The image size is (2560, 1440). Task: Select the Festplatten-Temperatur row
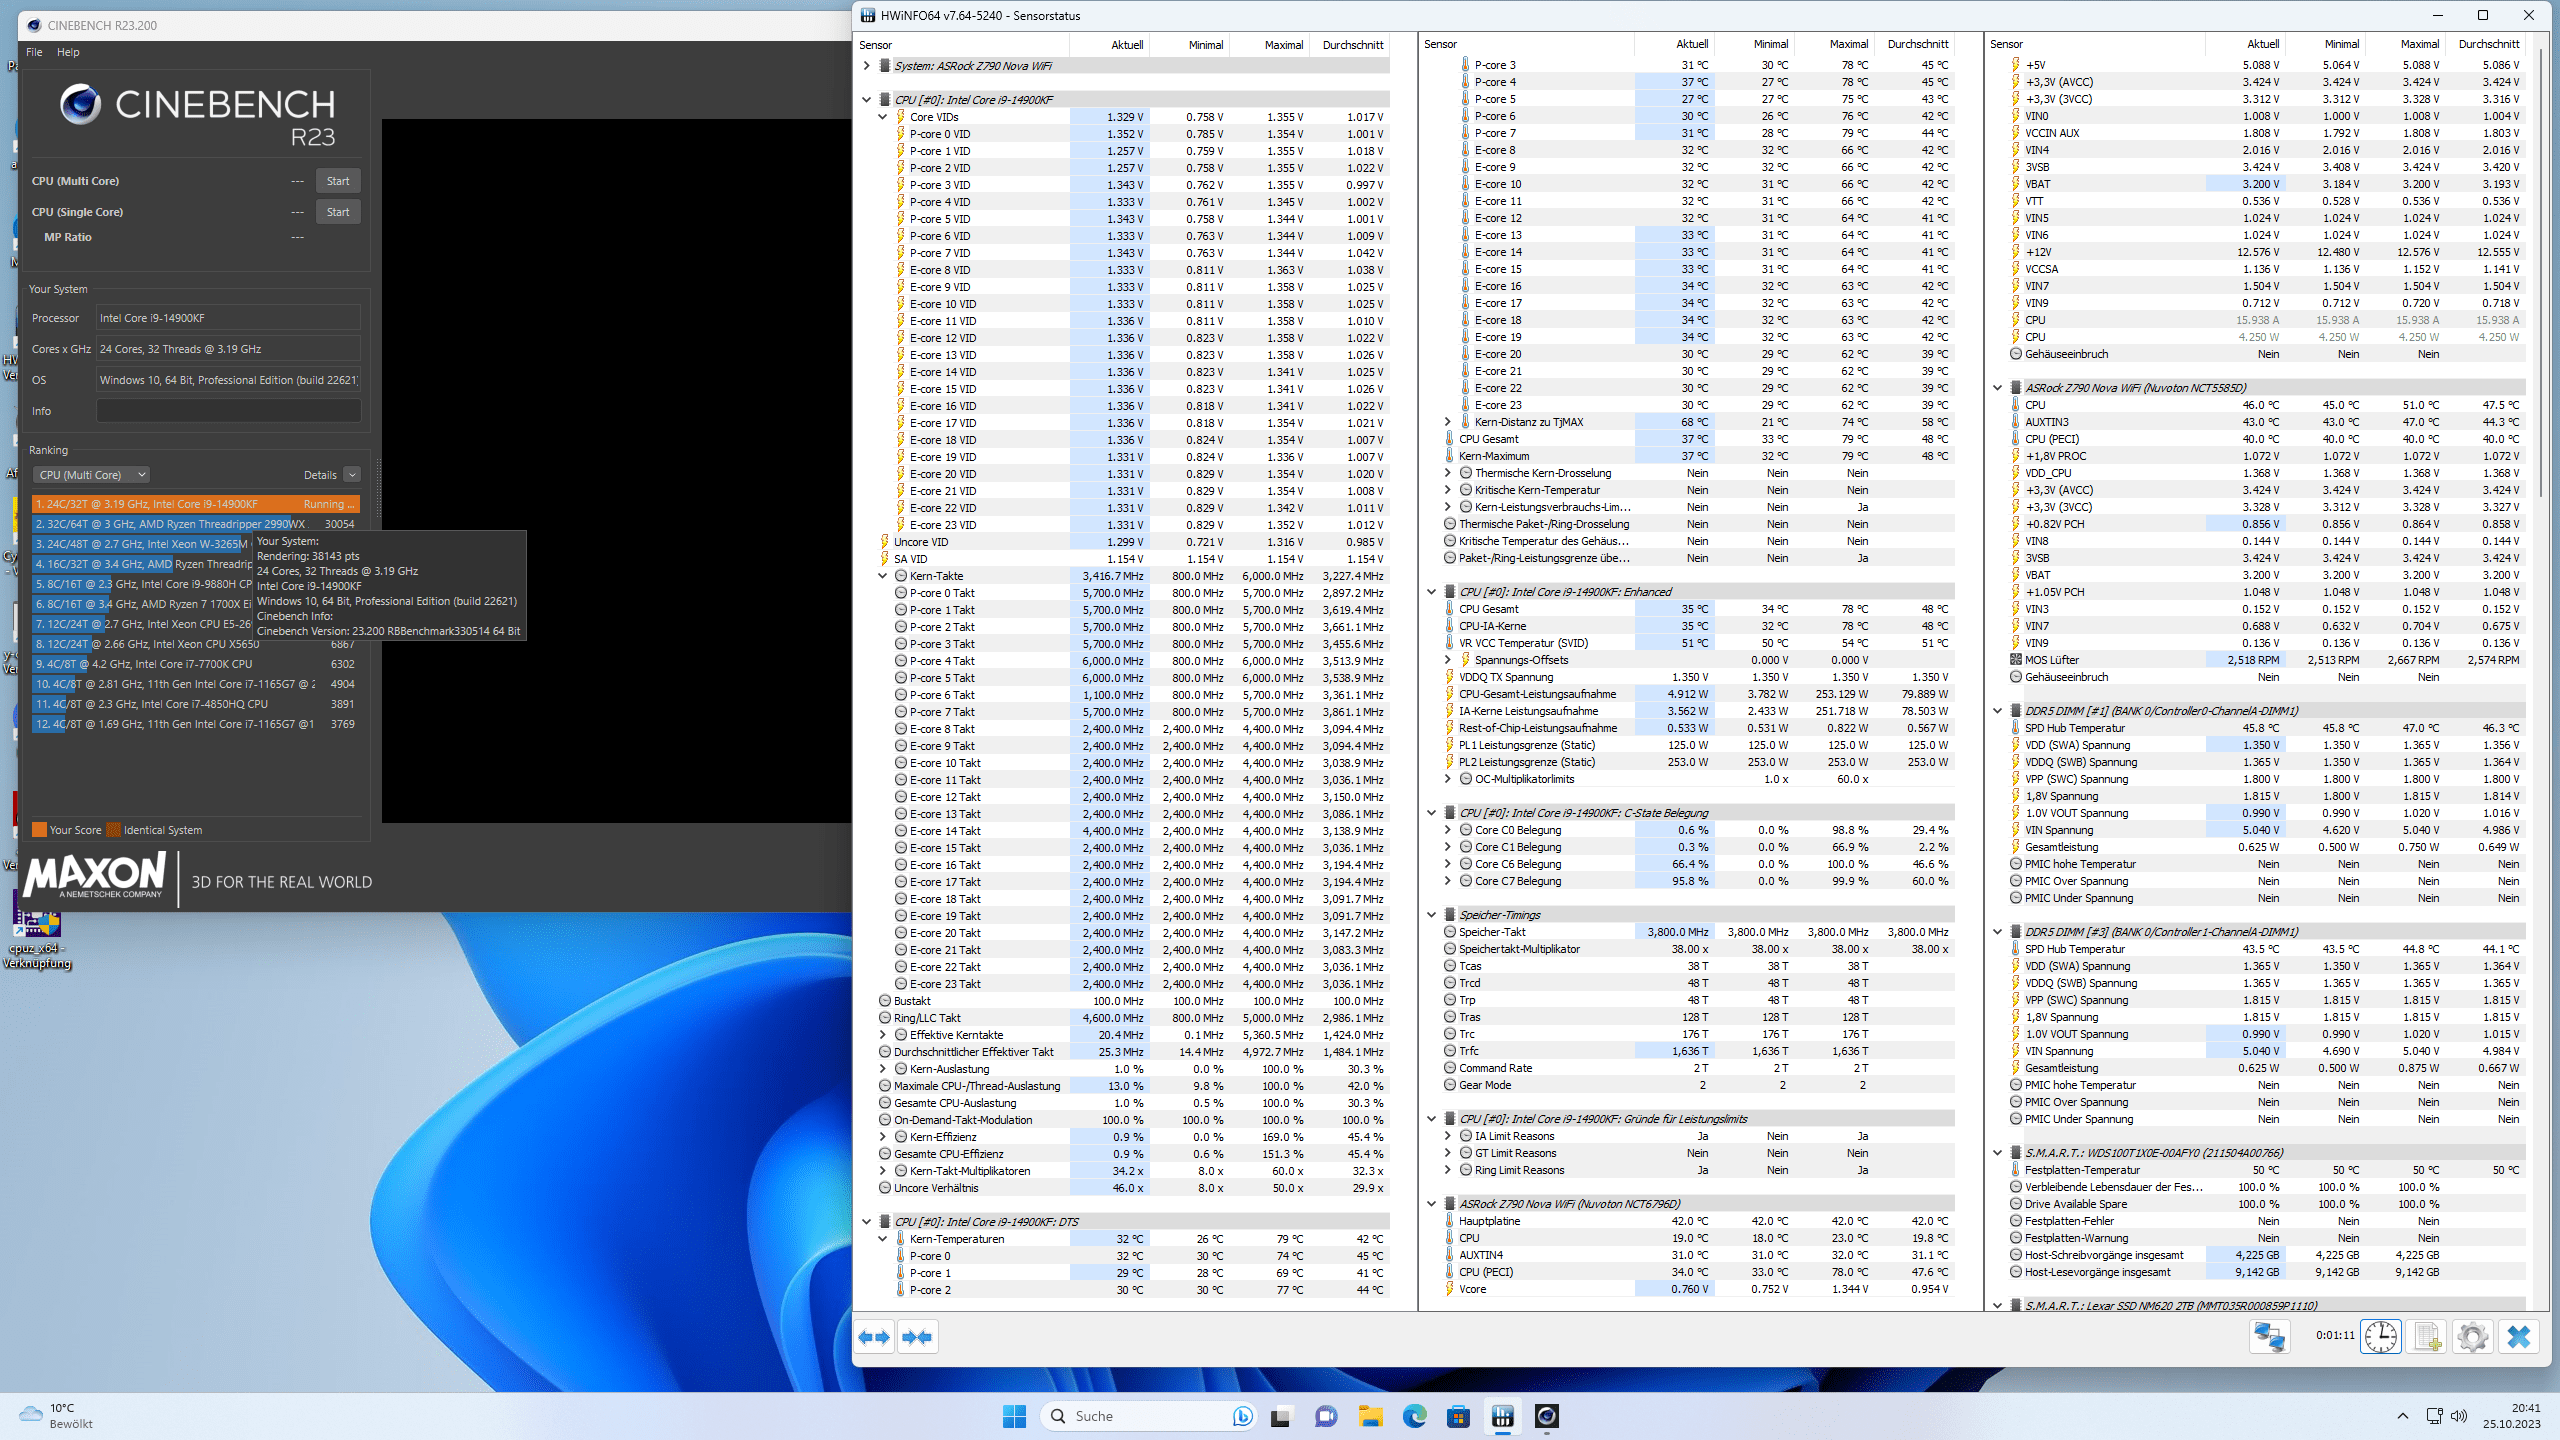[x=2266, y=1170]
